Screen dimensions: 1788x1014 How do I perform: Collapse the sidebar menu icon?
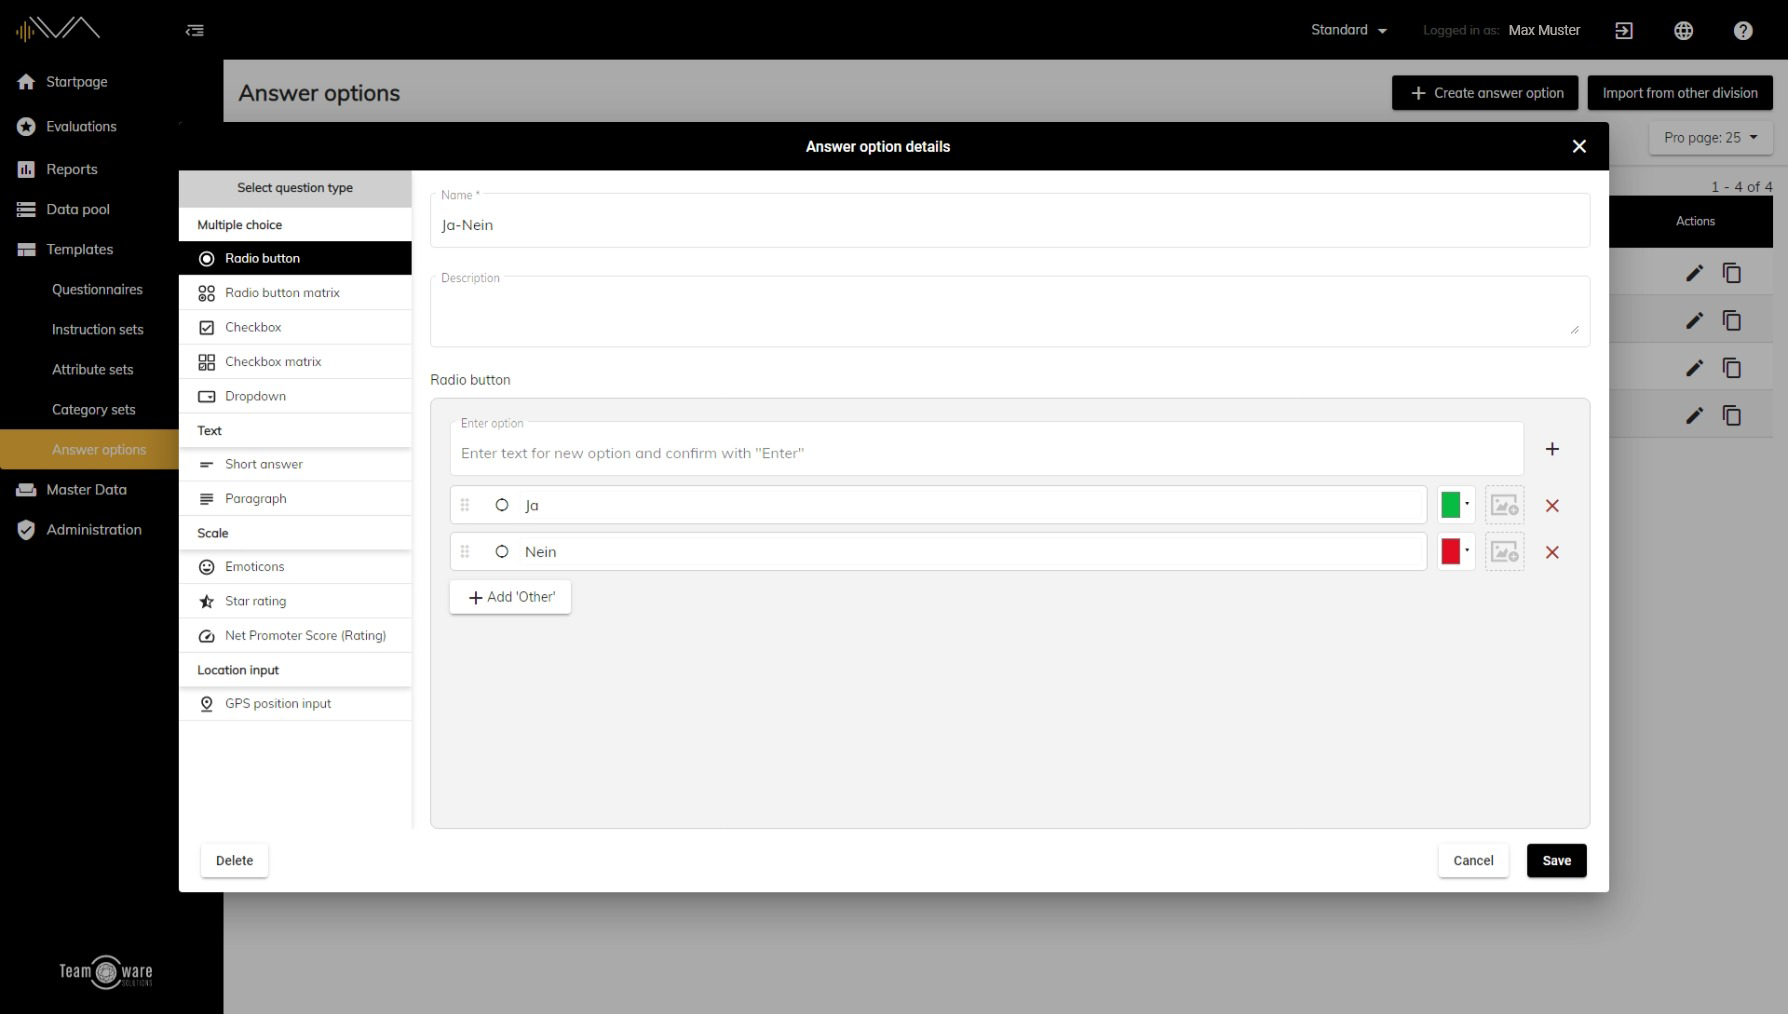(x=195, y=30)
